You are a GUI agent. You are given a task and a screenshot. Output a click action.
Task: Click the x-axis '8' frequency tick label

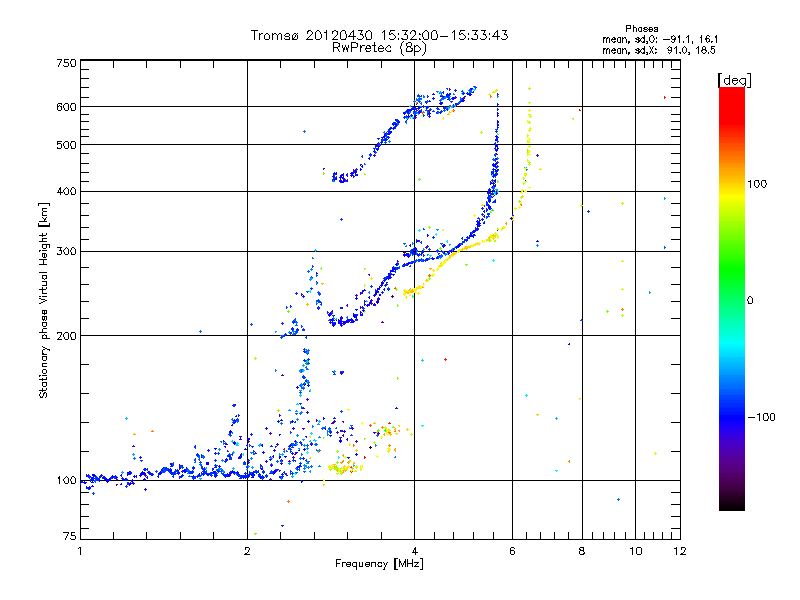point(582,551)
